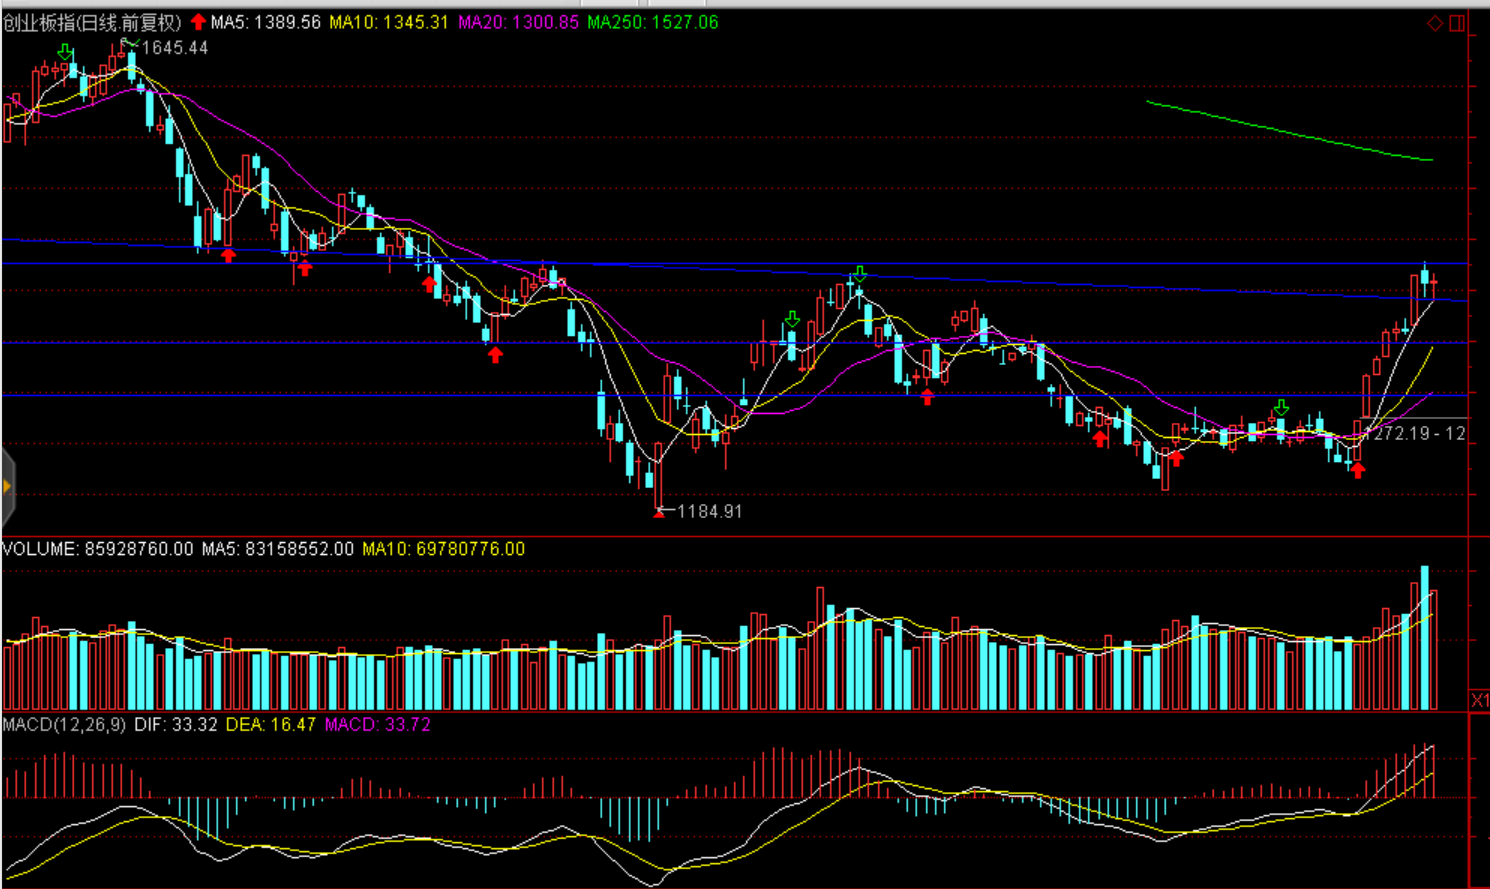The width and height of the screenshot is (1490, 889).
Task: Expand the hidden left sidebar handle
Action: click(7, 487)
